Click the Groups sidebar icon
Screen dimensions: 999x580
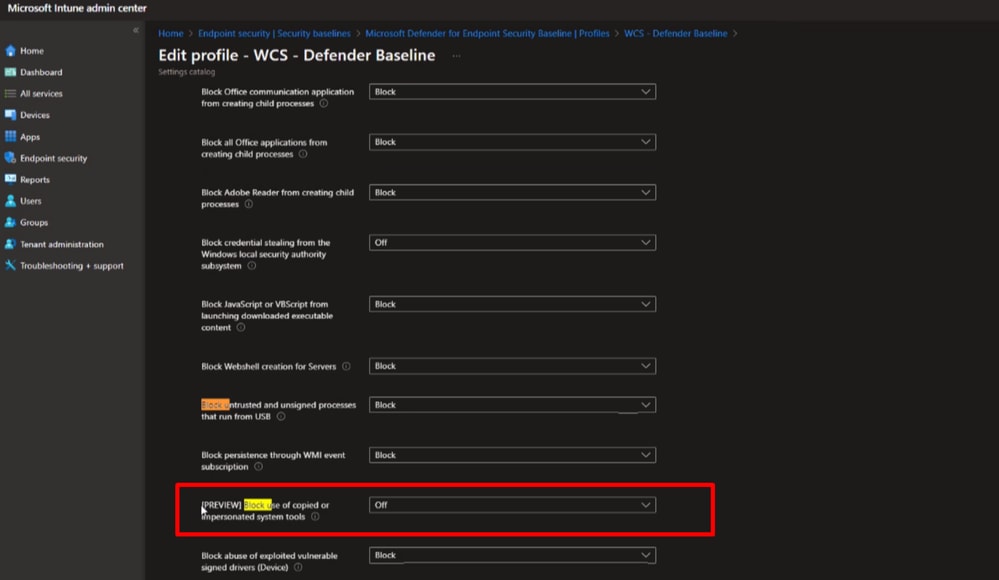click(10, 222)
